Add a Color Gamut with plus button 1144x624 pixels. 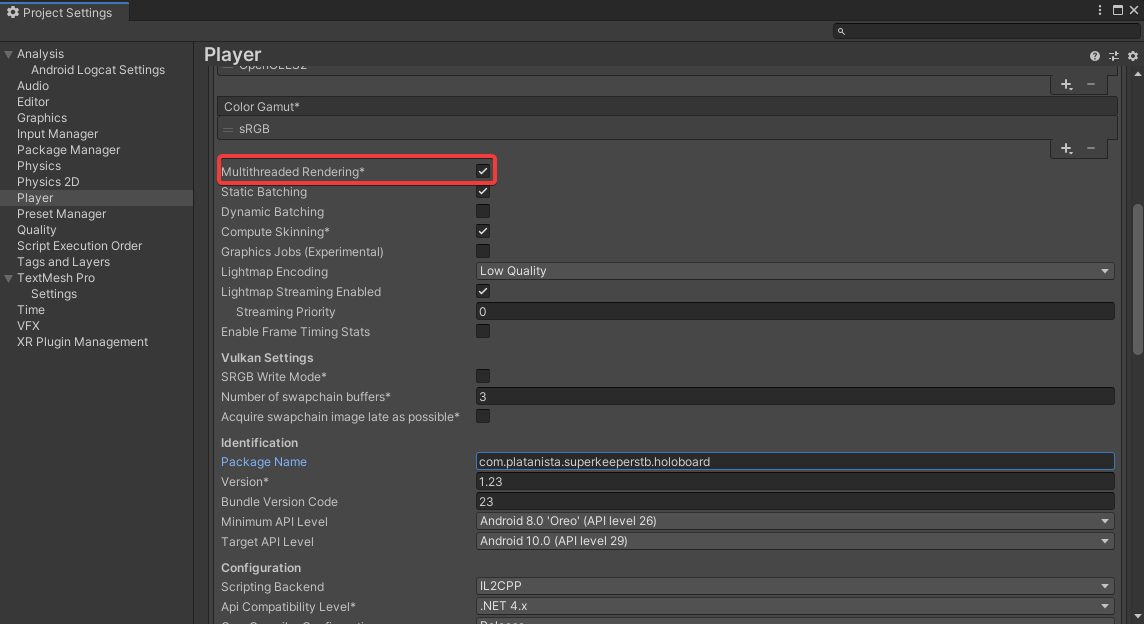1067,148
